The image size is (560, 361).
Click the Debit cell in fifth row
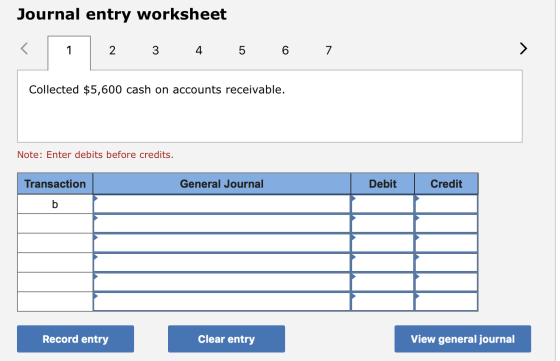382,282
